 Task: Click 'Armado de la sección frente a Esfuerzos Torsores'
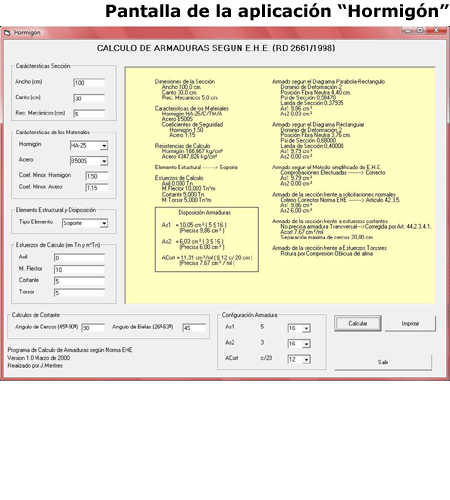point(329,248)
